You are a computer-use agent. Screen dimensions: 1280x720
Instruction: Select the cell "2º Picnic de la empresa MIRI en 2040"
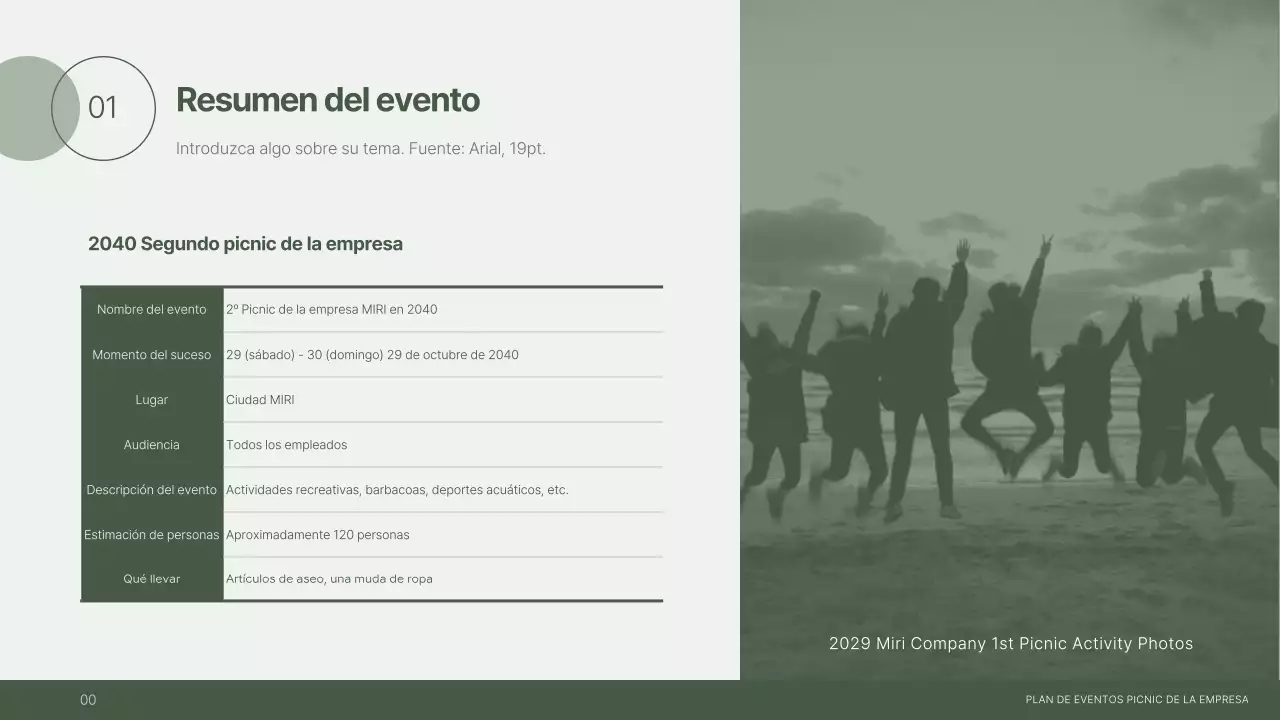click(x=331, y=309)
